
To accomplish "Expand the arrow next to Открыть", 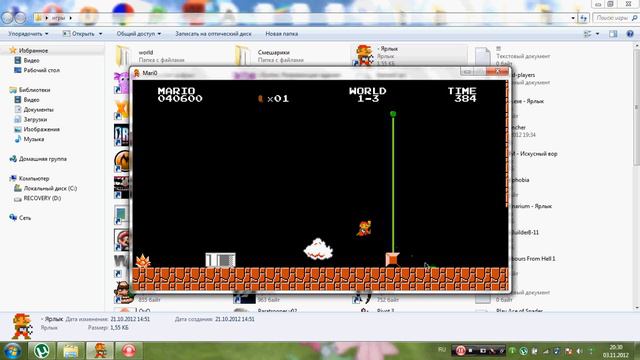I will [100, 34].
